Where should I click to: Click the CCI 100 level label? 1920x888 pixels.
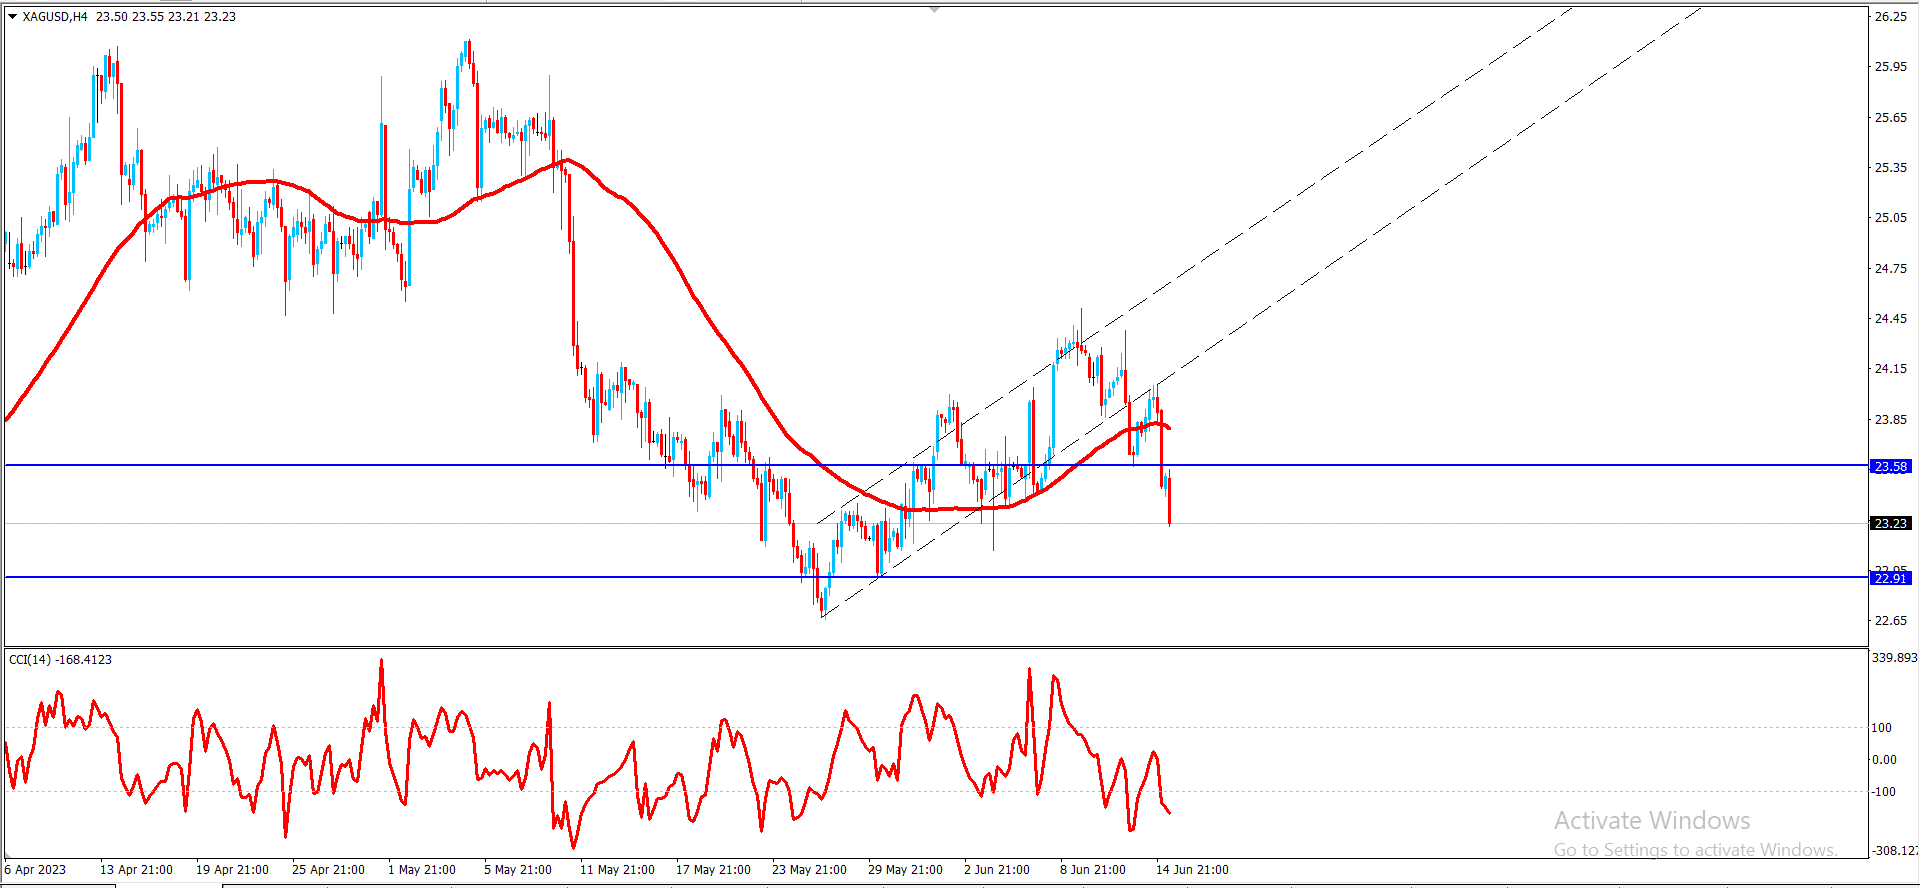1882,727
